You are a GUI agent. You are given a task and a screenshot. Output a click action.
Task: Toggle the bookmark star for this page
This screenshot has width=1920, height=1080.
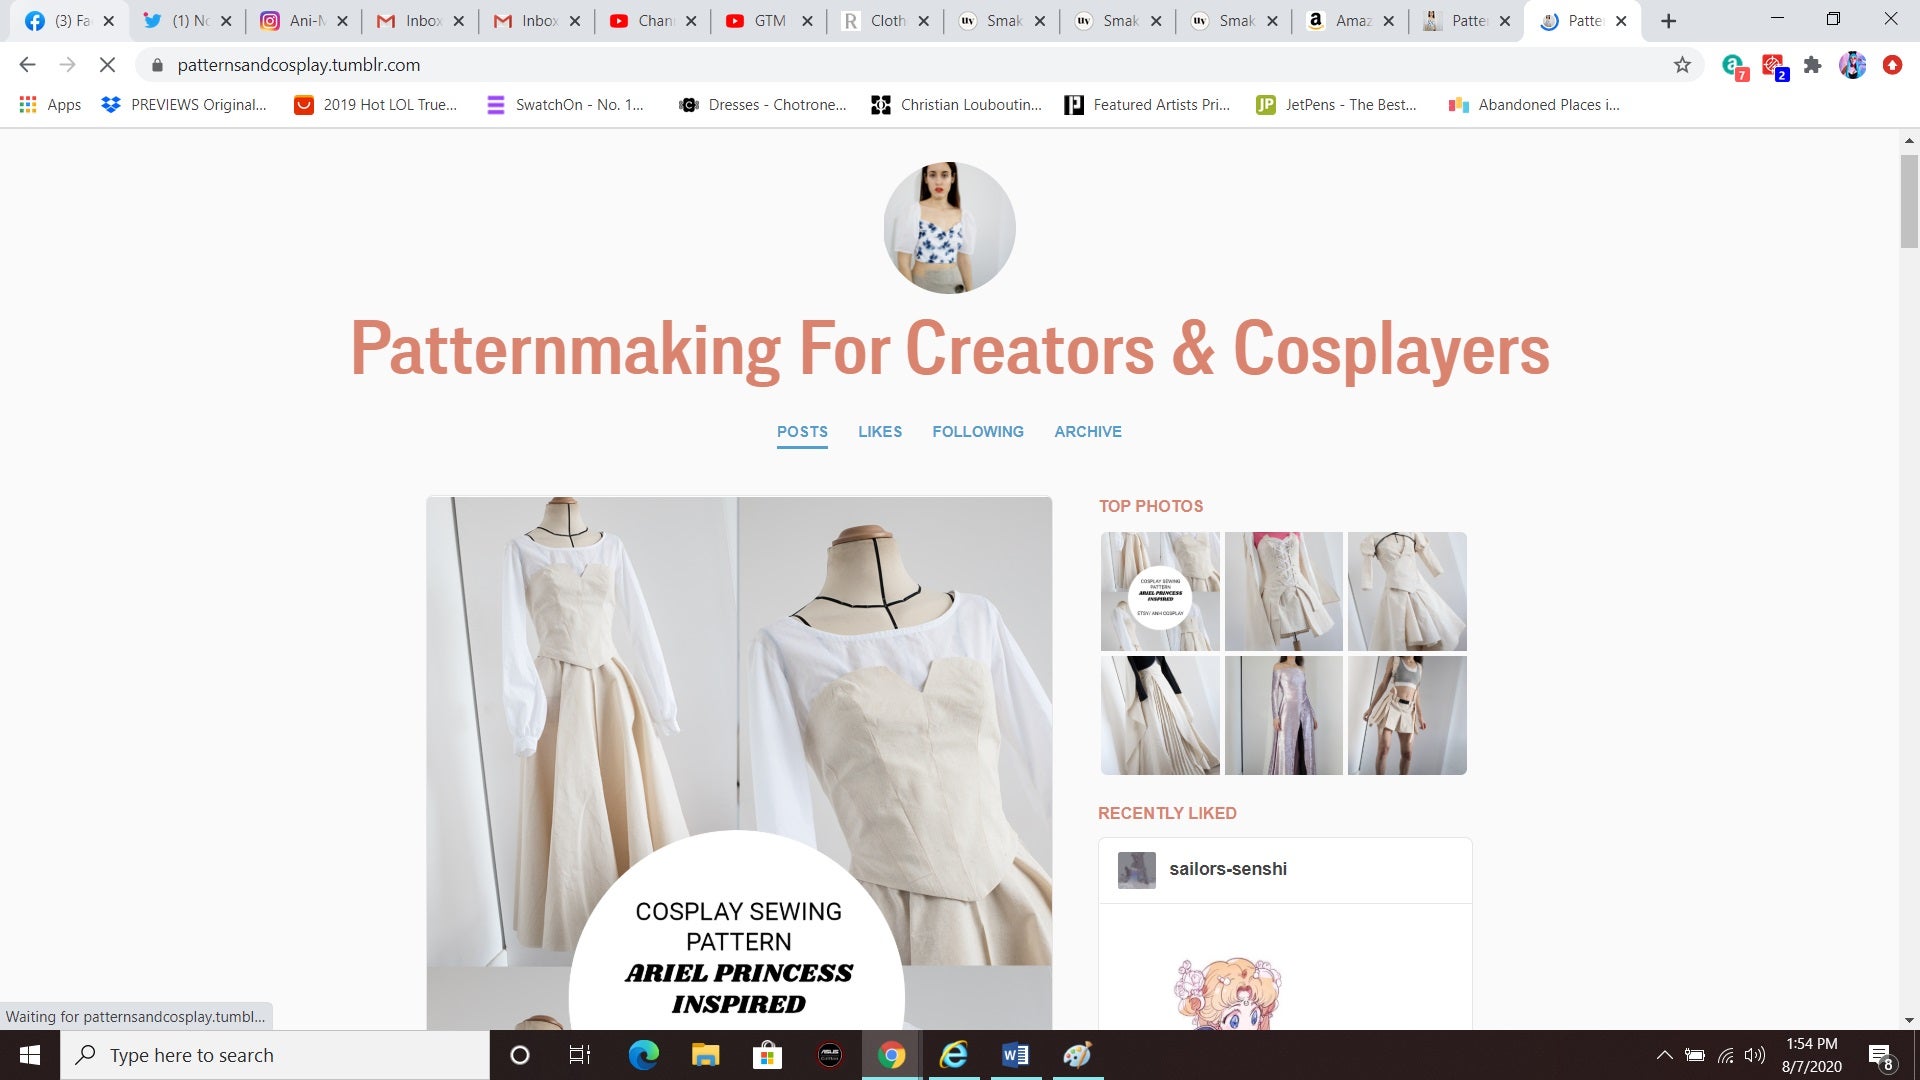coord(1681,65)
